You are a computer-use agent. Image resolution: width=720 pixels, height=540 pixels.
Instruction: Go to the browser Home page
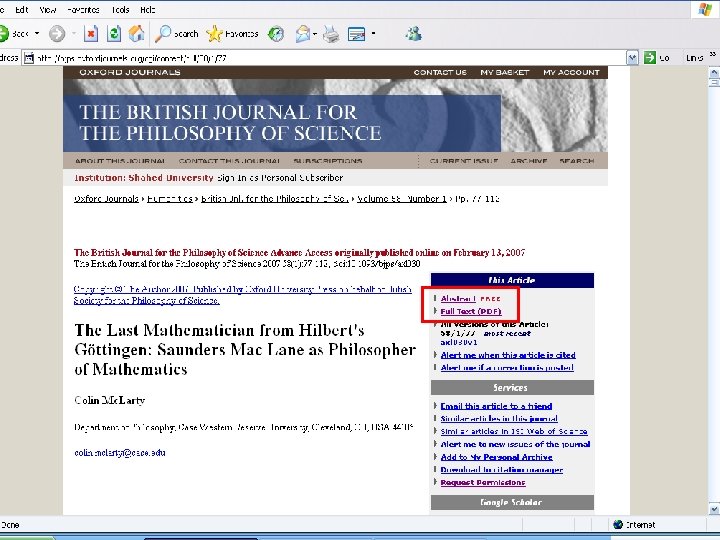click(x=136, y=34)
